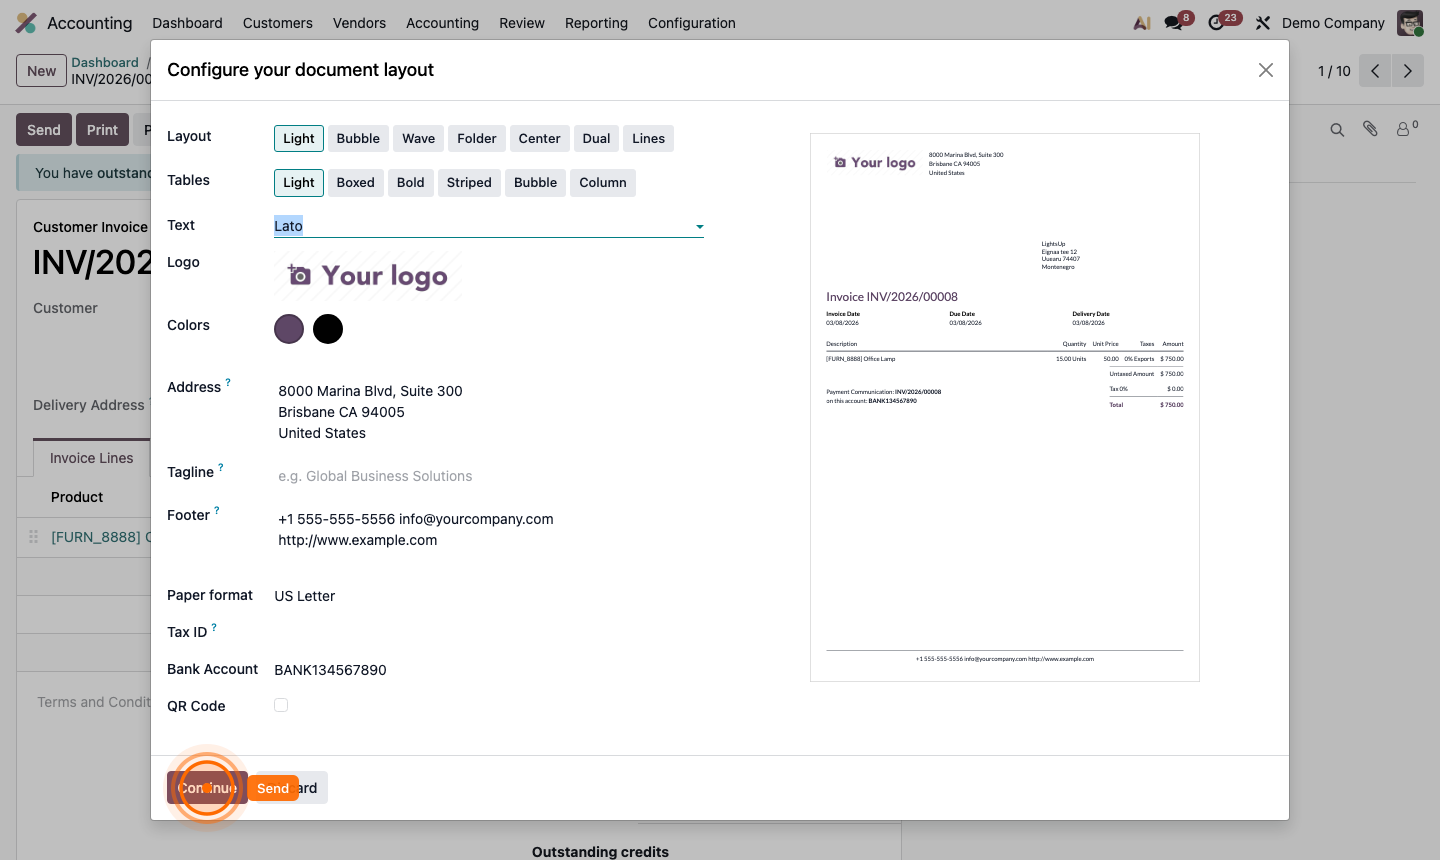Open the Reporting menu
This screenshot has width=1440, height=860.
click(596, 22)
